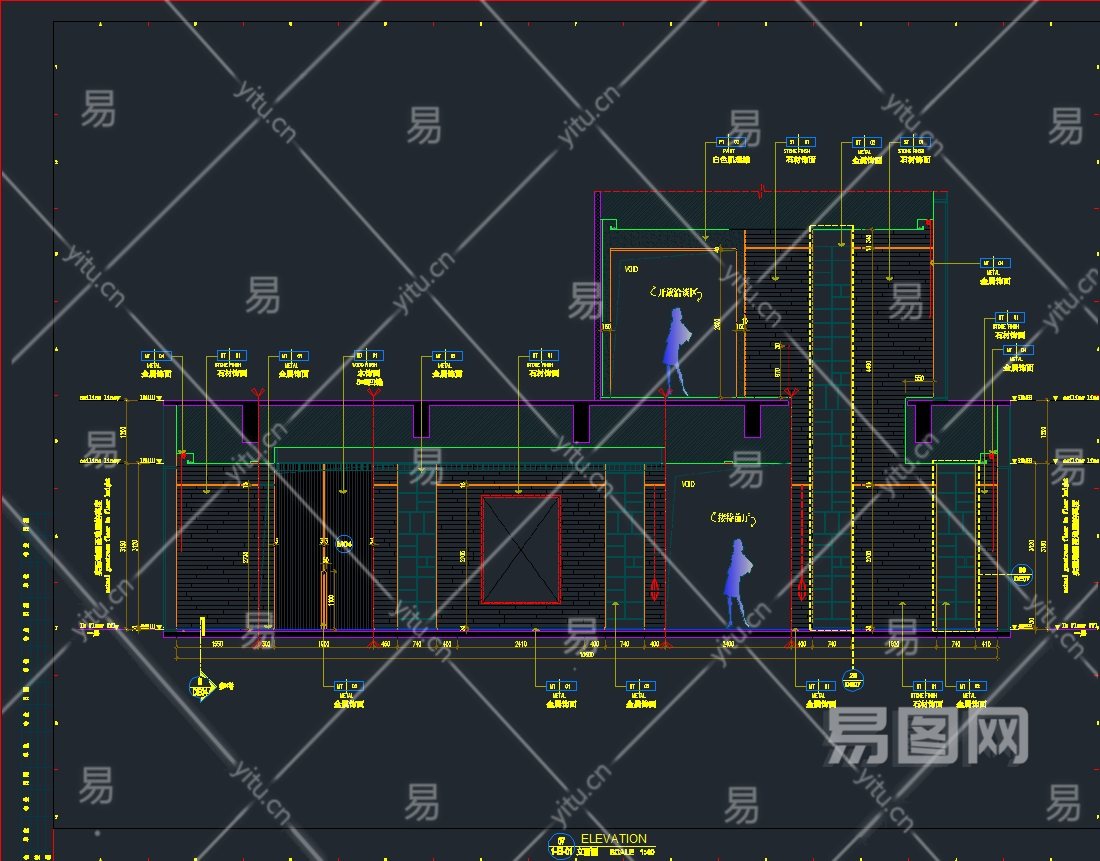Viewport: 1100px width, 861px height.
Task: Click section bubble below yellow dashed column
Action: (x=852, y=680)
